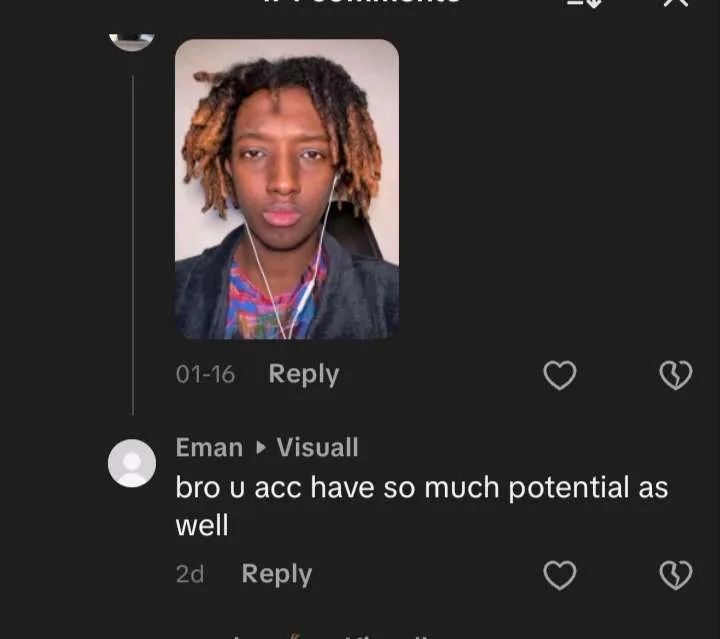The image size is (720, 639).
Task: Reply to Eman's 2d-old comment
Action: point(277,574)
